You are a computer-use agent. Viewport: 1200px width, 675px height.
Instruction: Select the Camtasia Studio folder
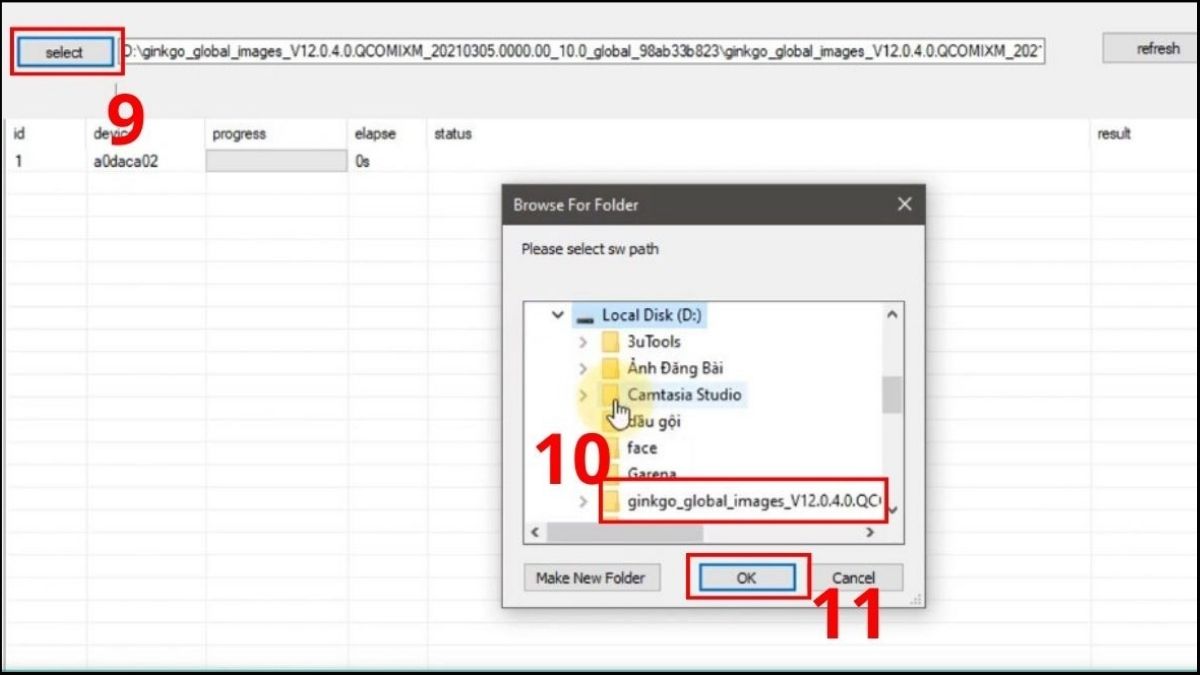(x=685, y=395)
